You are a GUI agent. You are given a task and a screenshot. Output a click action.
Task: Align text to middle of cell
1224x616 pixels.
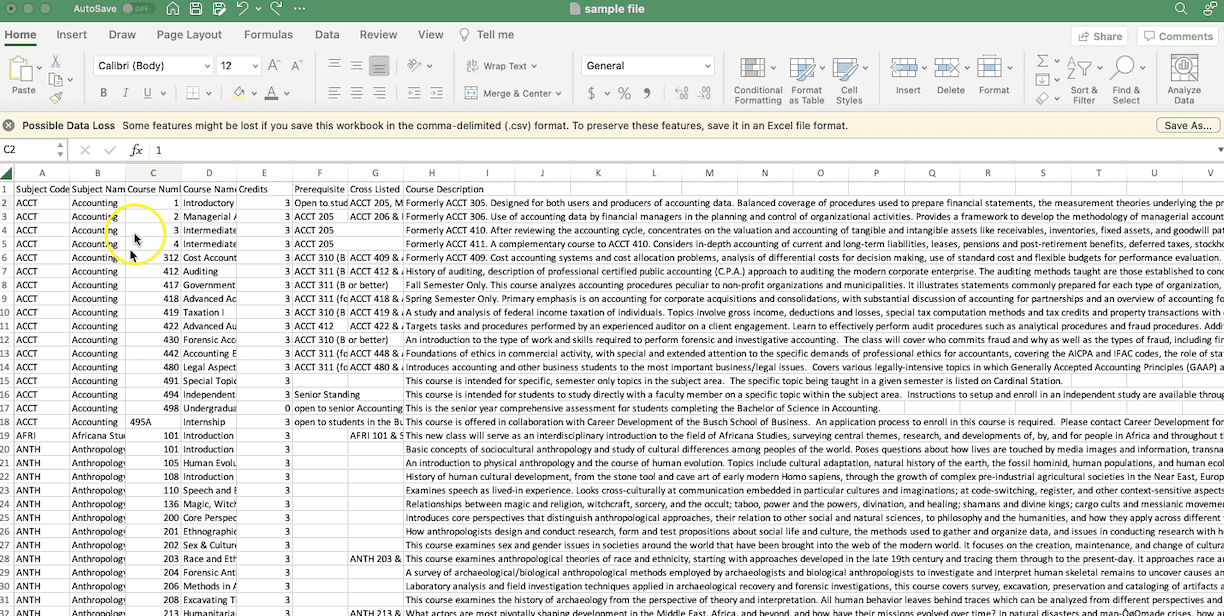357,66
